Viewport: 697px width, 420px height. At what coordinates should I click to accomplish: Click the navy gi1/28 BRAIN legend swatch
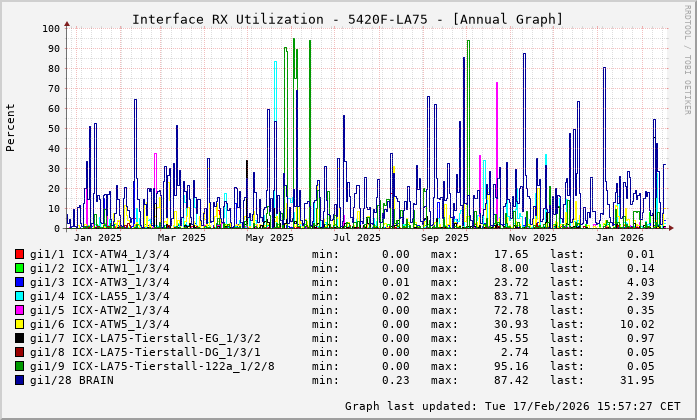[20, 380]
